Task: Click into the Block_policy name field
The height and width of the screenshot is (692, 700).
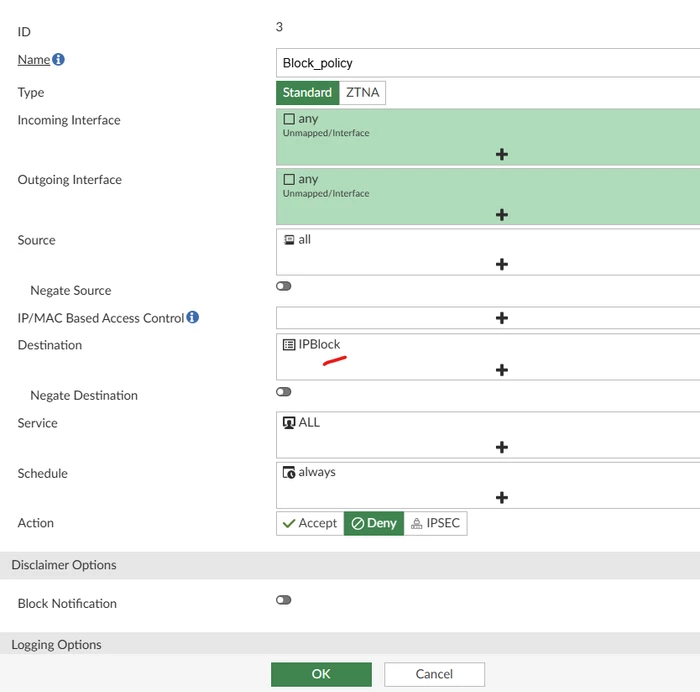Action: click(x=488, y=63)
